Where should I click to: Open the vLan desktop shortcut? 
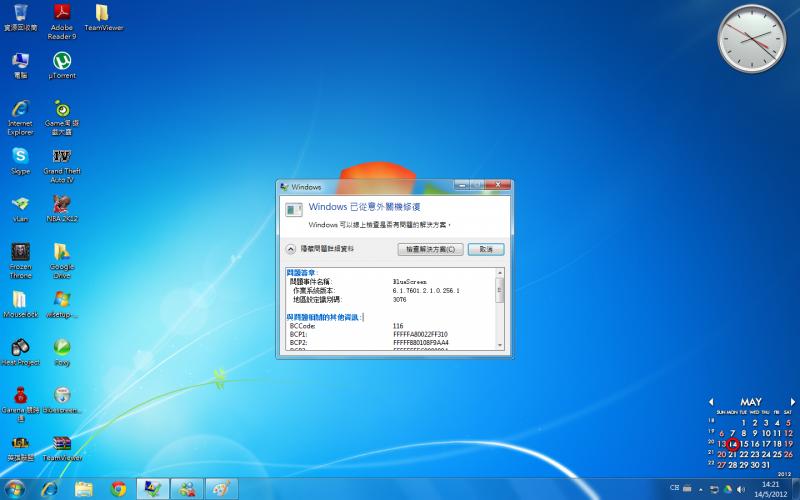(x=20, y=209)
